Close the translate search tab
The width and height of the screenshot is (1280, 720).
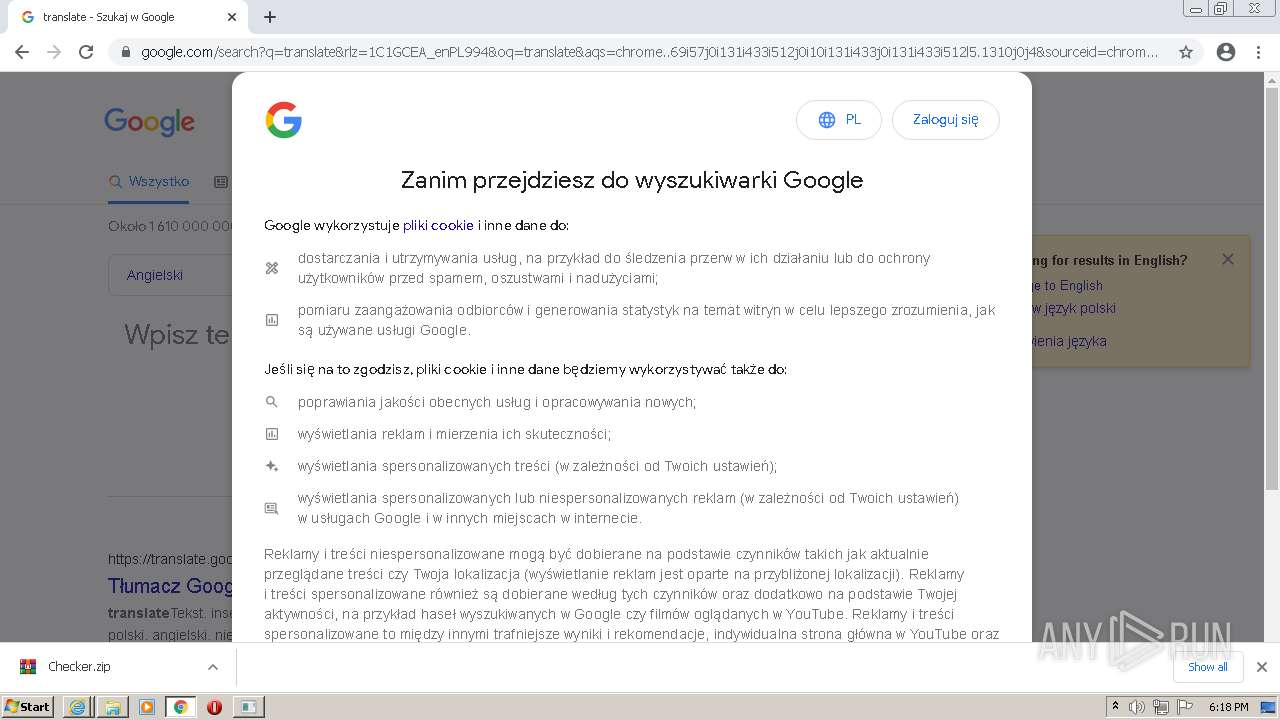(x=232, y=17)
